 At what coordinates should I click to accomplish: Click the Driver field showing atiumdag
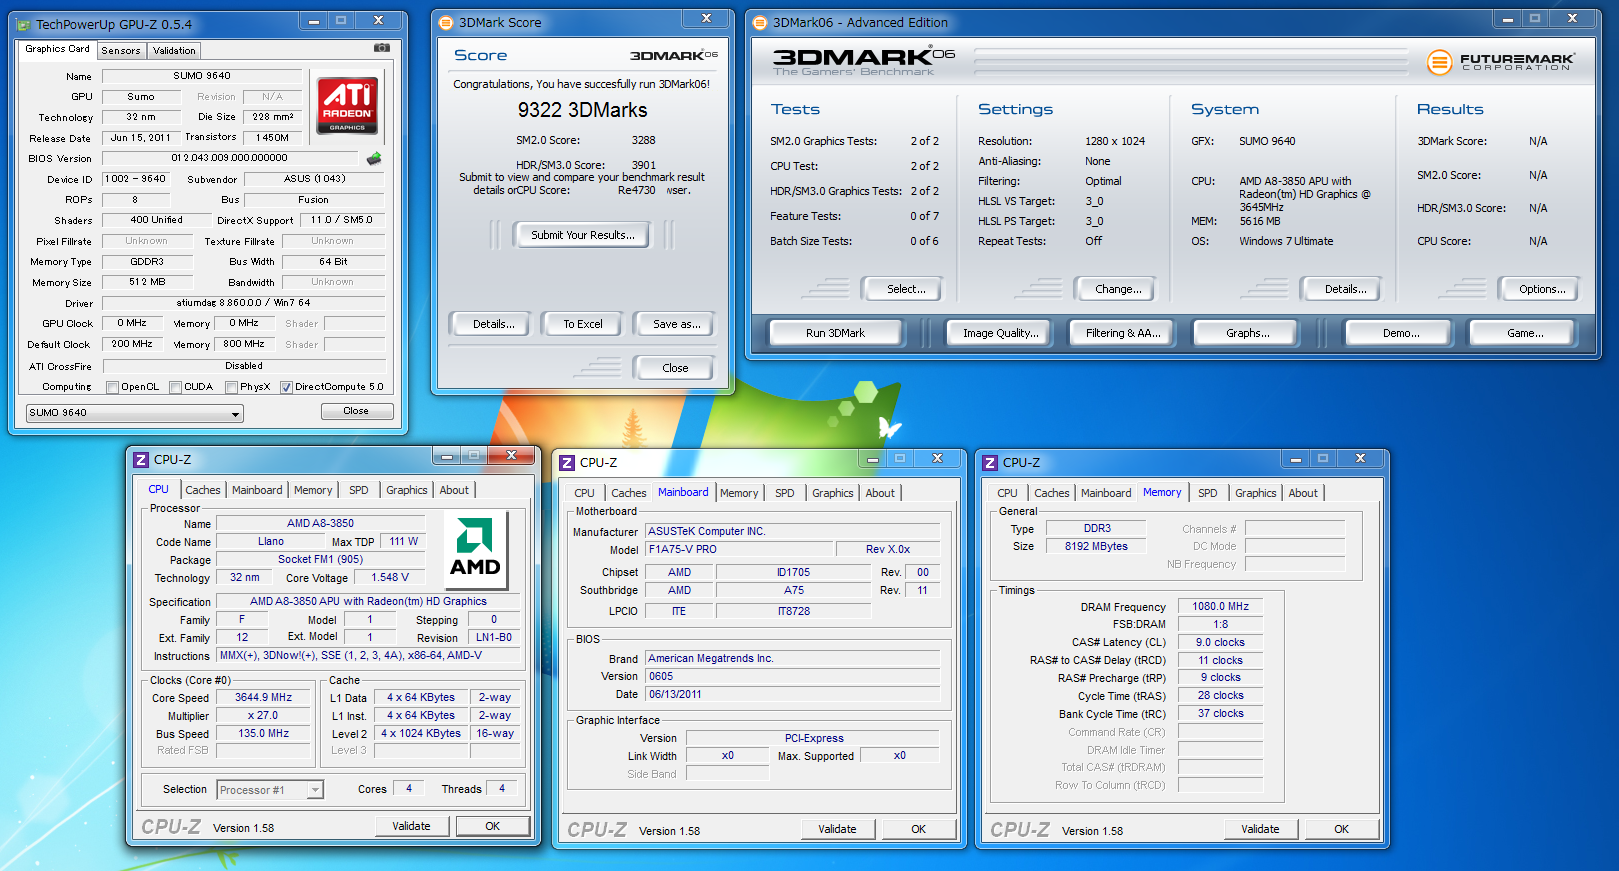pos(243,303)
